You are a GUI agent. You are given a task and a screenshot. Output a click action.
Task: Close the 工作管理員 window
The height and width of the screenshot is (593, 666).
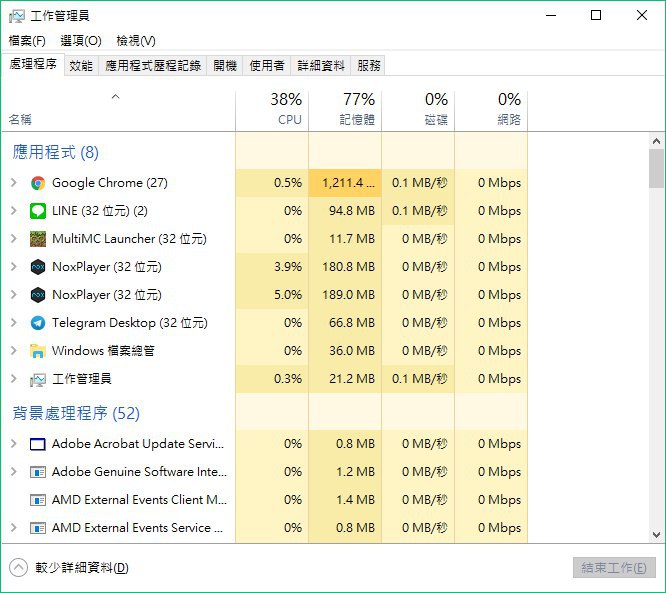click(642, 16)
